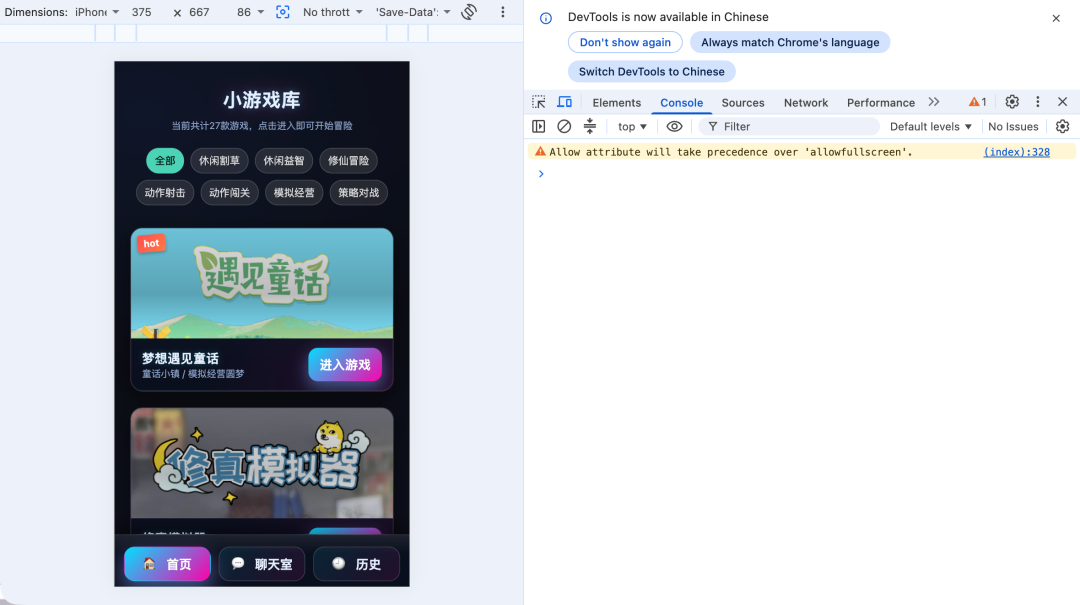Click 进入游戏 for 梦想遇见童话
1080x605 pixels.
345,365
